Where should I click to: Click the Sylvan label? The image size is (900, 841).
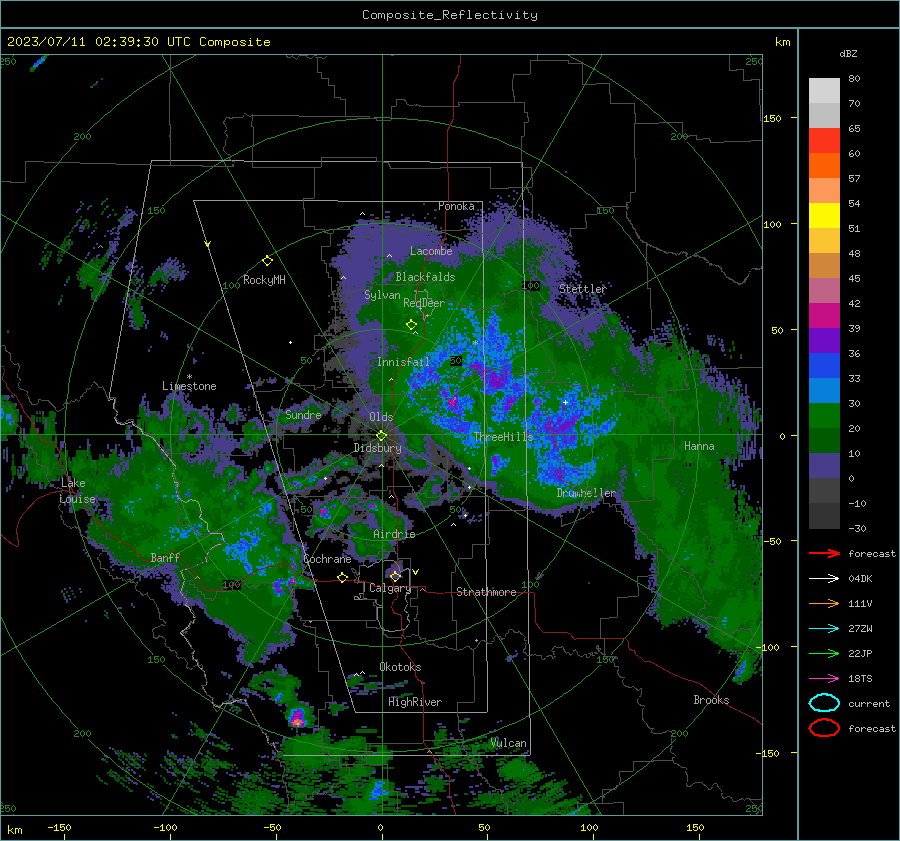click(x=382, y=295)
